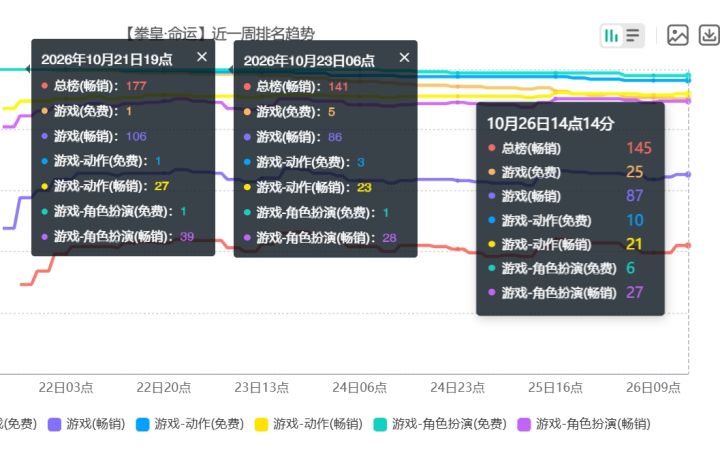Click the download data icon
This screenshot has height=458, width=720.
click(709, 35)
